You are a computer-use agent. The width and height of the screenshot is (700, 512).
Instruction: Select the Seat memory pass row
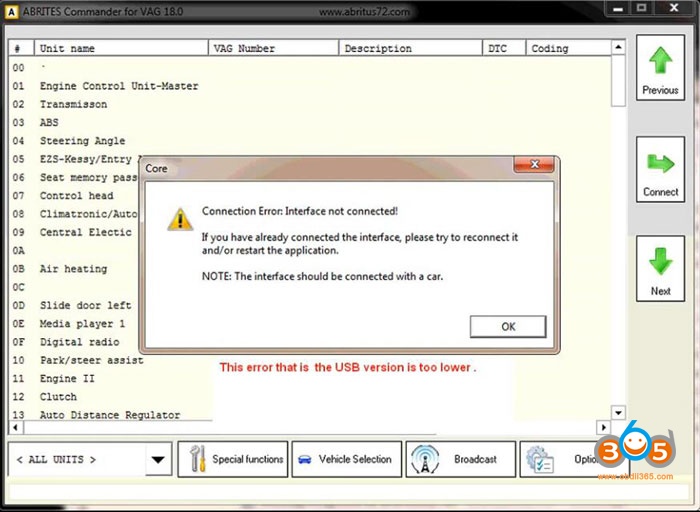coord(76,177)
